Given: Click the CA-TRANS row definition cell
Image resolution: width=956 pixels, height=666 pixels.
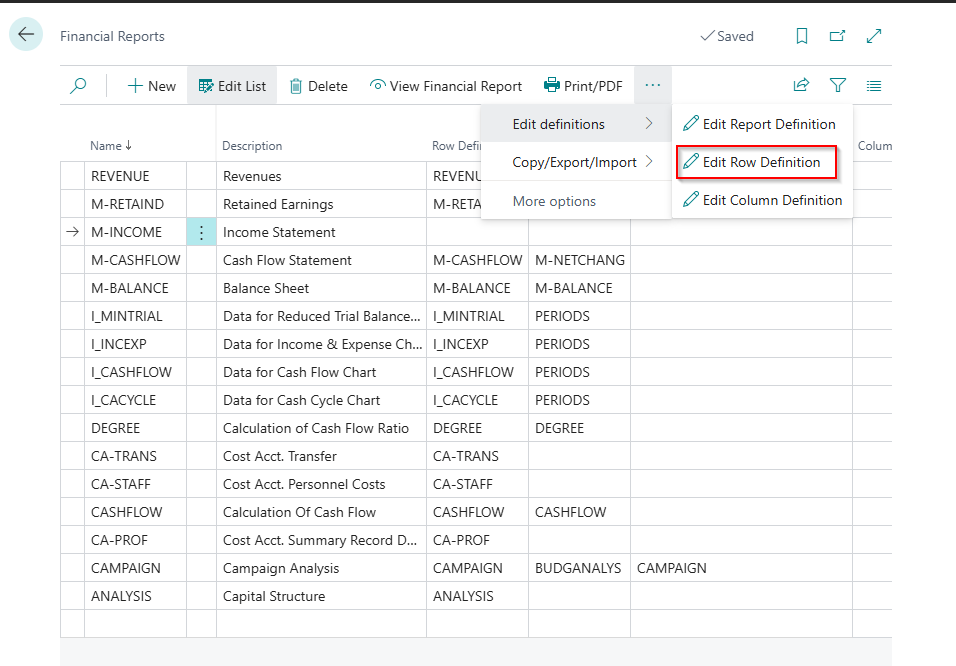Looking at the screenshot, I should [477, 457].
